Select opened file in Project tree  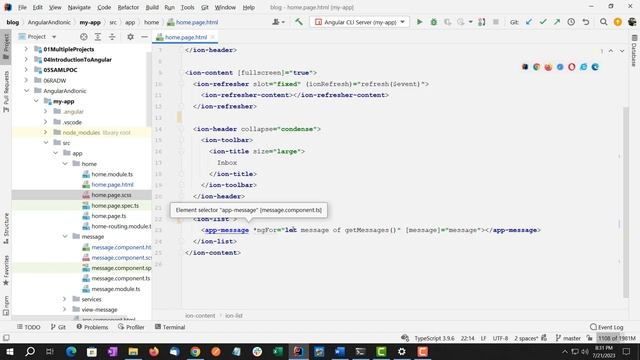pos(84,37)
